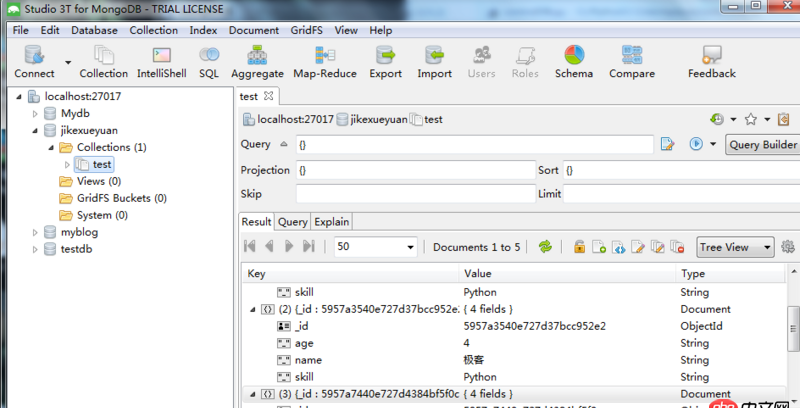
Task: Go to next page of results
Action: tap(289, 246)
